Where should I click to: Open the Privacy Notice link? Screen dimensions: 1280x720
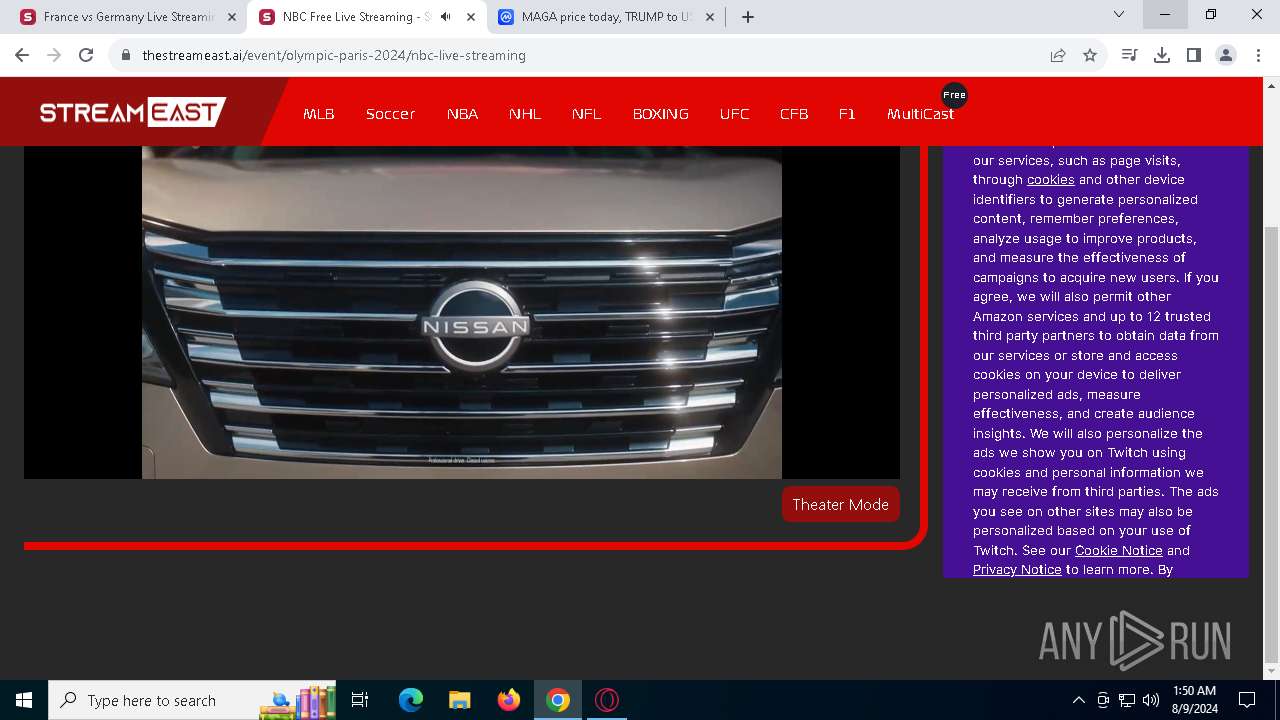[x=1017, y=570]
